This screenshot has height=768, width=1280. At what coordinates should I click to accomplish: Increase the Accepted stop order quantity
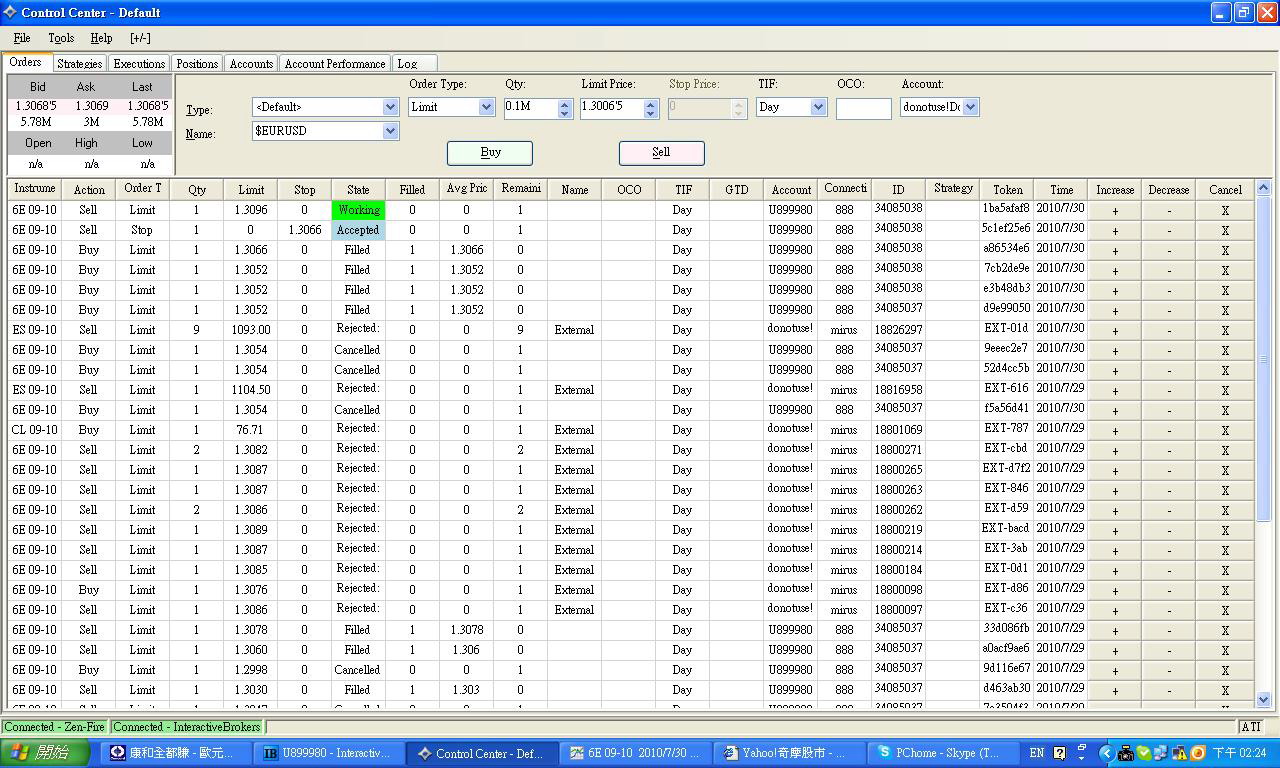(1114, 230)
